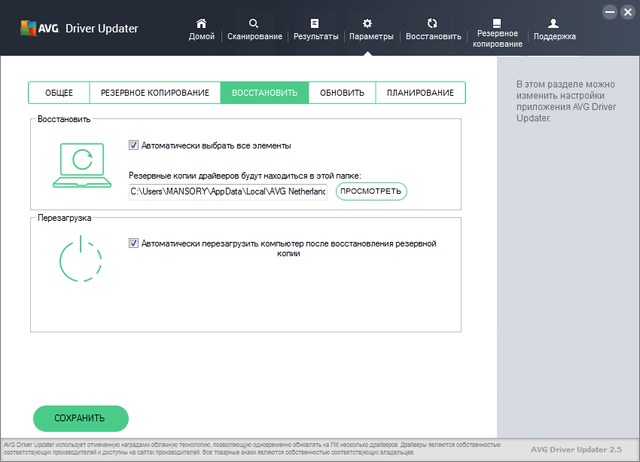Switch to the ОБЩЕЕ tab
The width and height of the screenshot is (640, 462).
click(x=59, y=93)
